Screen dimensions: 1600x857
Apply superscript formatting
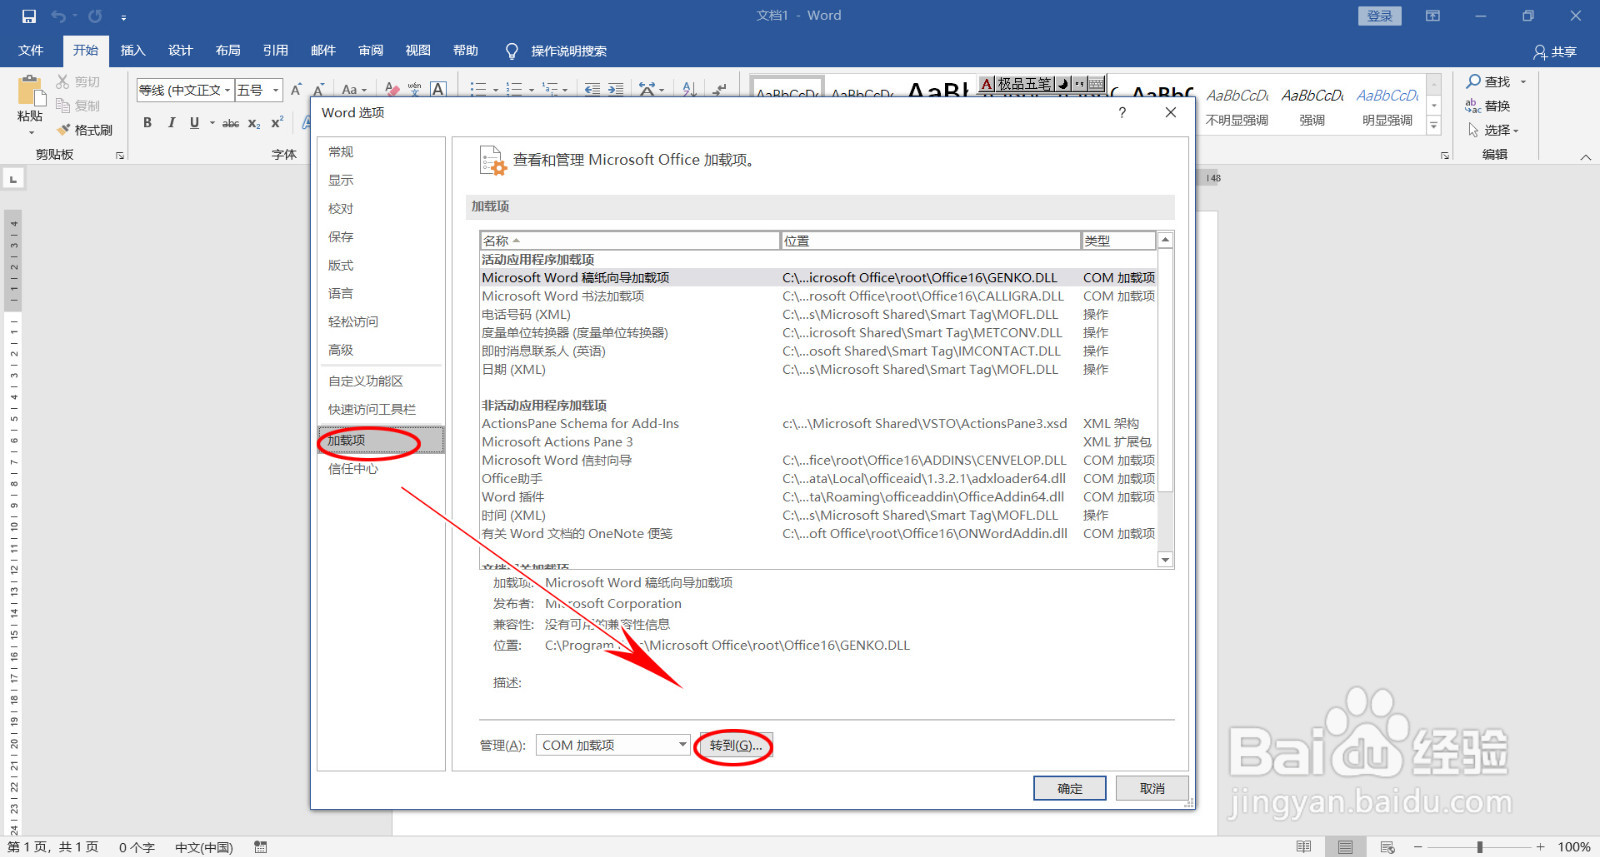[x=277, y=123]
